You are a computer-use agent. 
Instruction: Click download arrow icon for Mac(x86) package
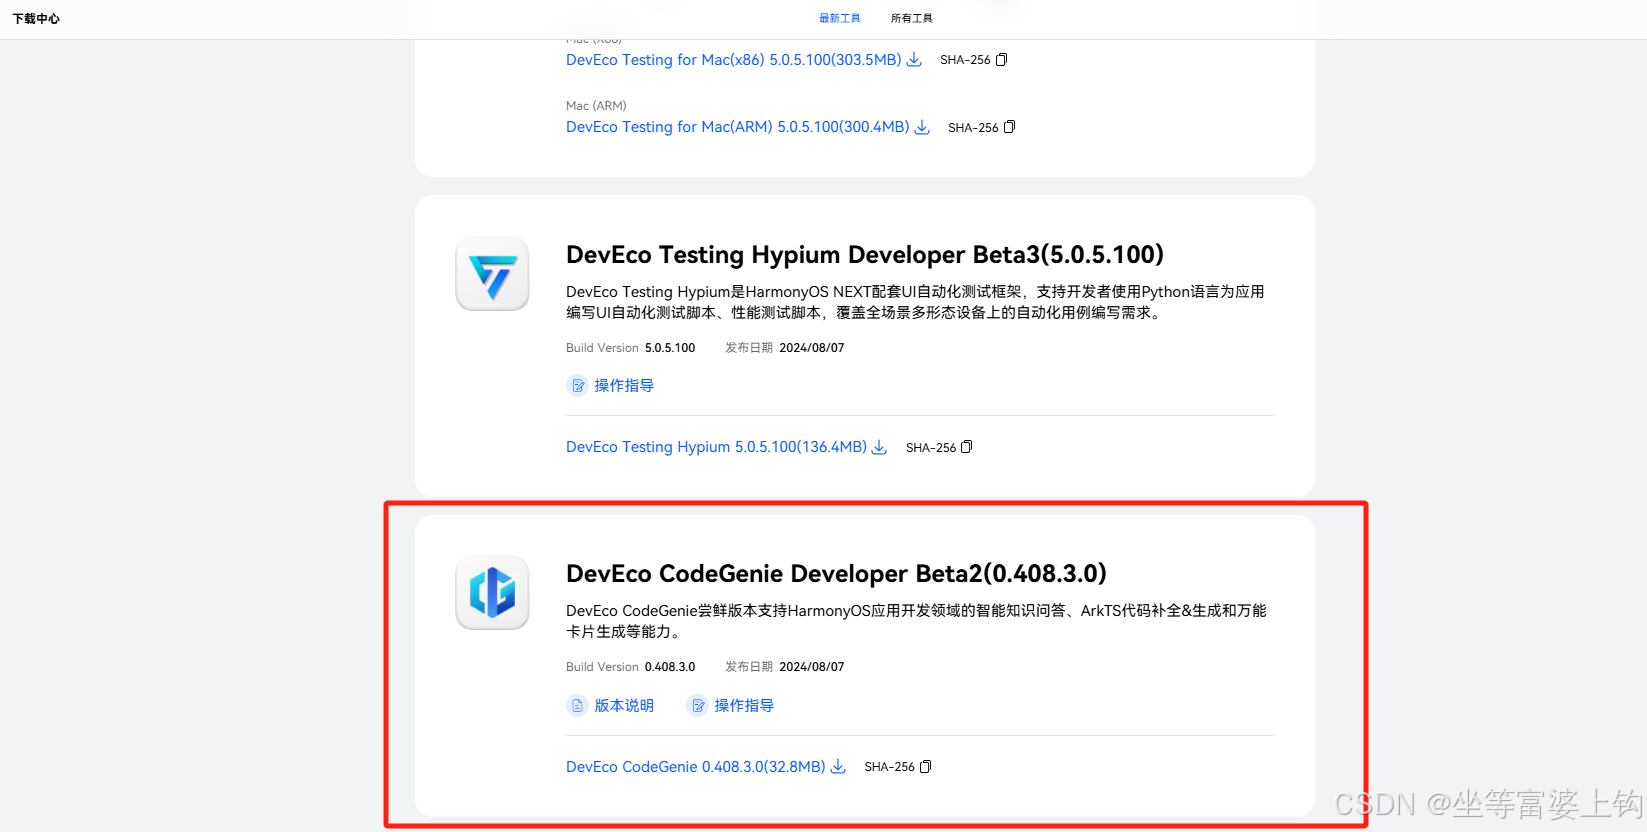[914, 60]
